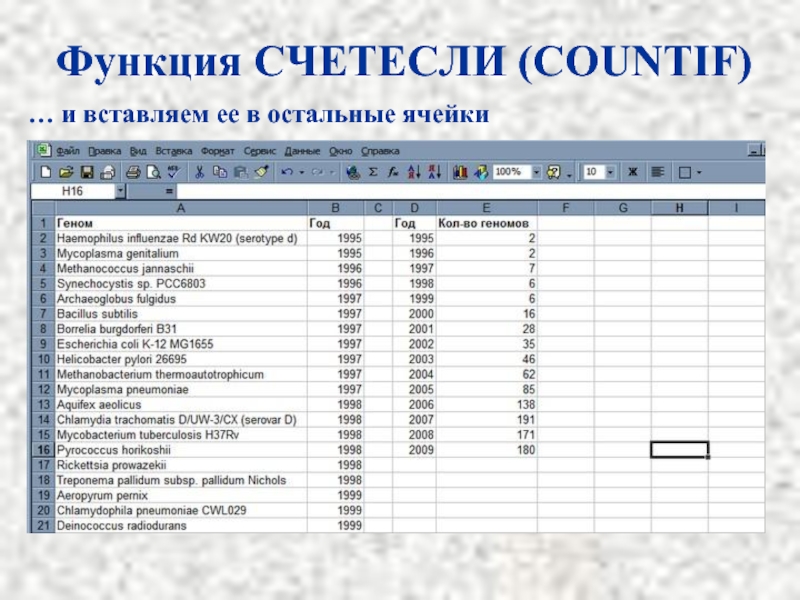Open a file with the Open folder icon
The height and width of the screenshot is (600, 800).
(66, 172)
